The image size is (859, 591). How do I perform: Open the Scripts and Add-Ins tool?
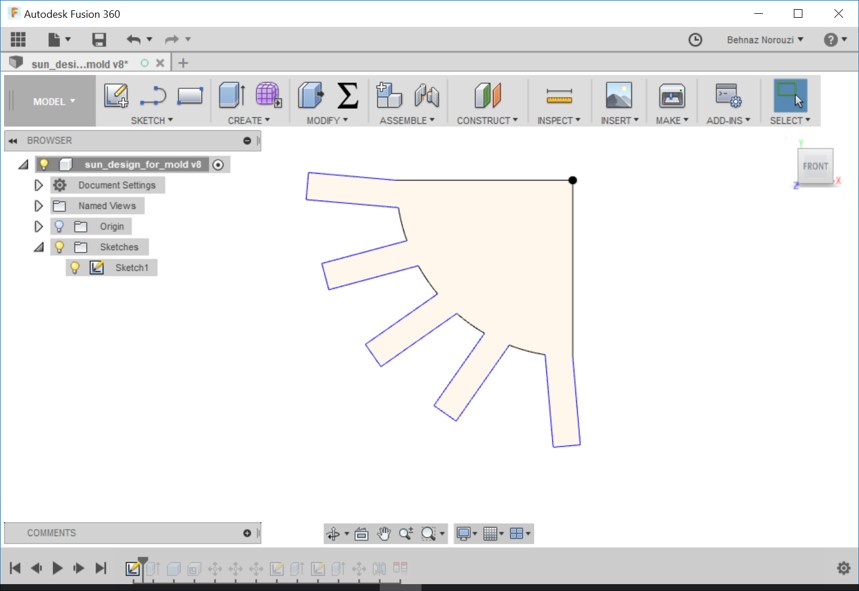[729, 95]
